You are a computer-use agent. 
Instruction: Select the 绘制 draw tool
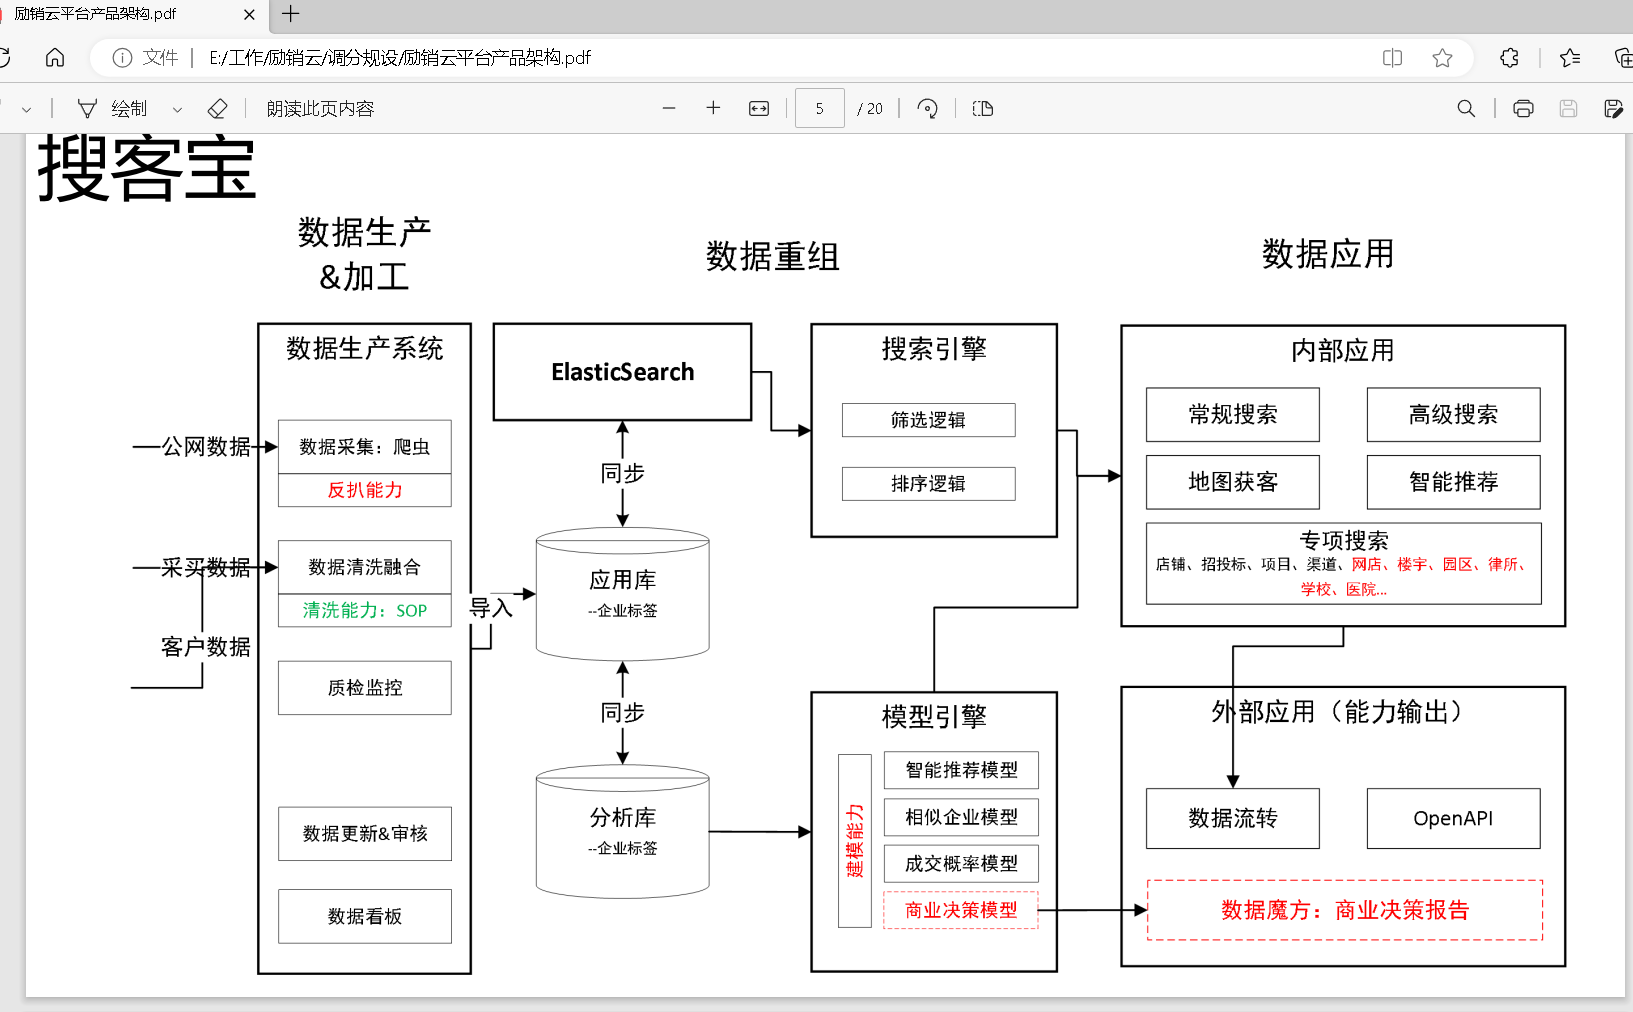(112, 108)
